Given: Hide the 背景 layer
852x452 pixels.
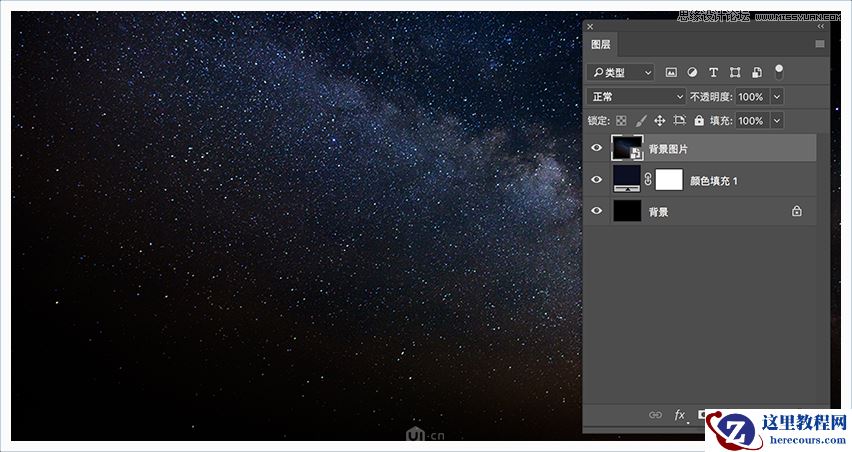Looking at the screenshot, I should click(597, 211).
